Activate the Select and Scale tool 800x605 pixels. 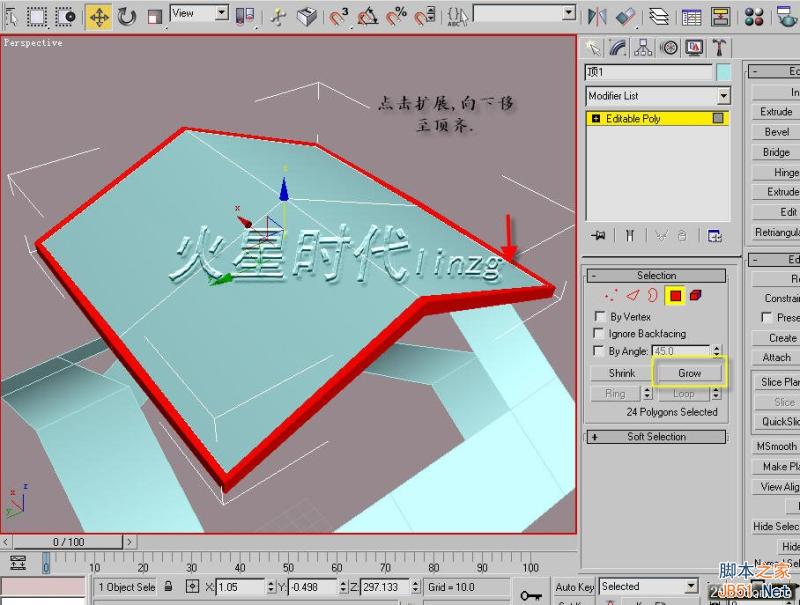click(x=153, y=13)
